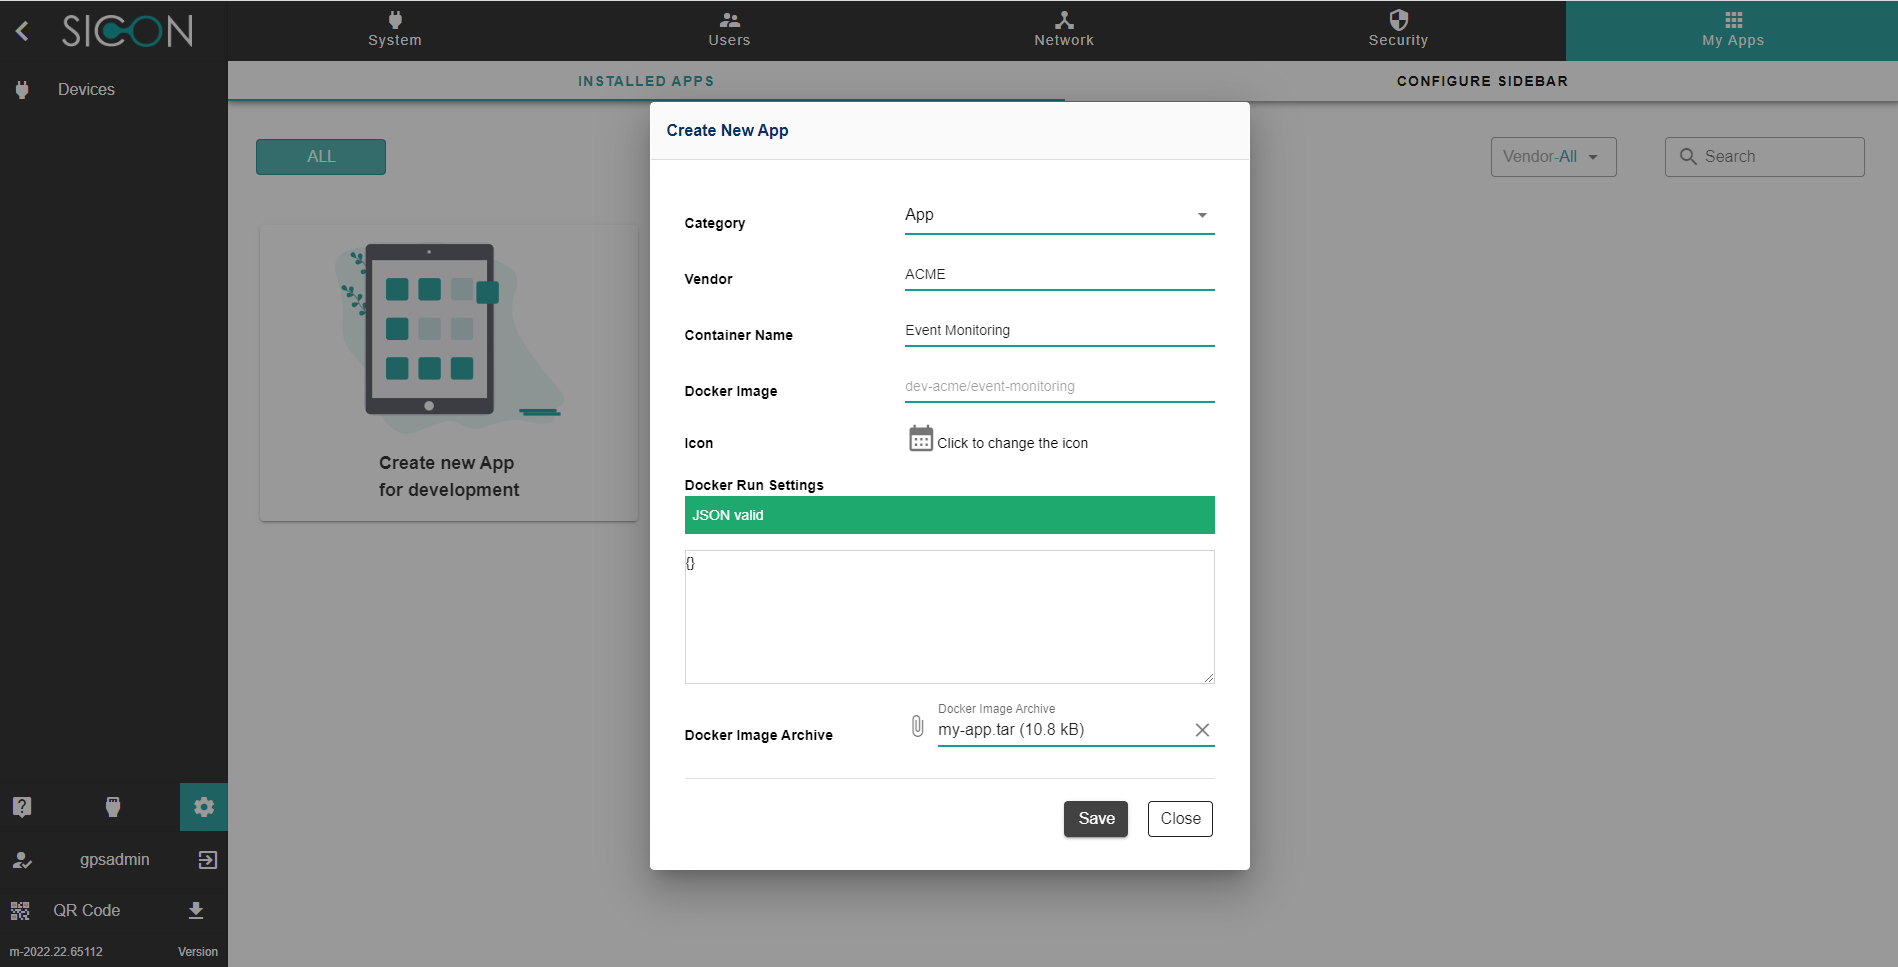Image resolution: width=1898 pixels, height=967 pixels.
Task: Click the settings gear icon
Action: tap(204, 807)
